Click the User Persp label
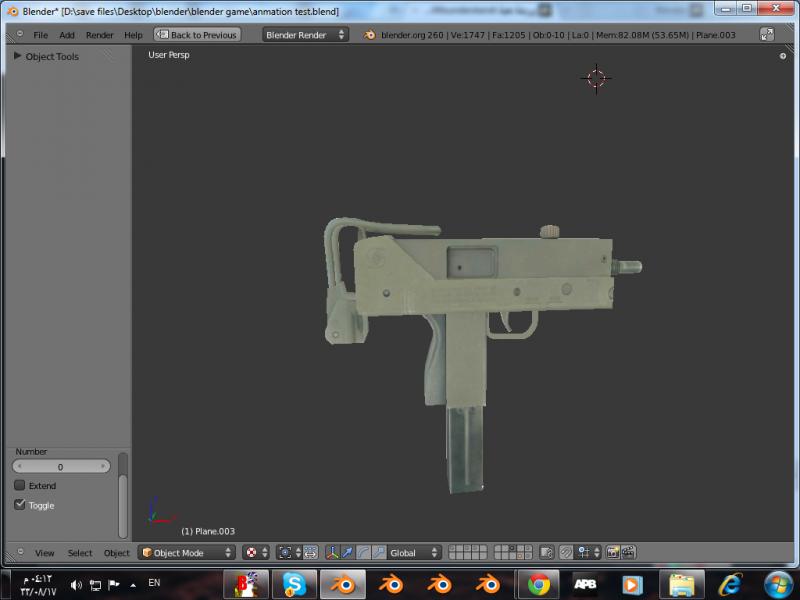800x600 pixels. tap(169, 55)
